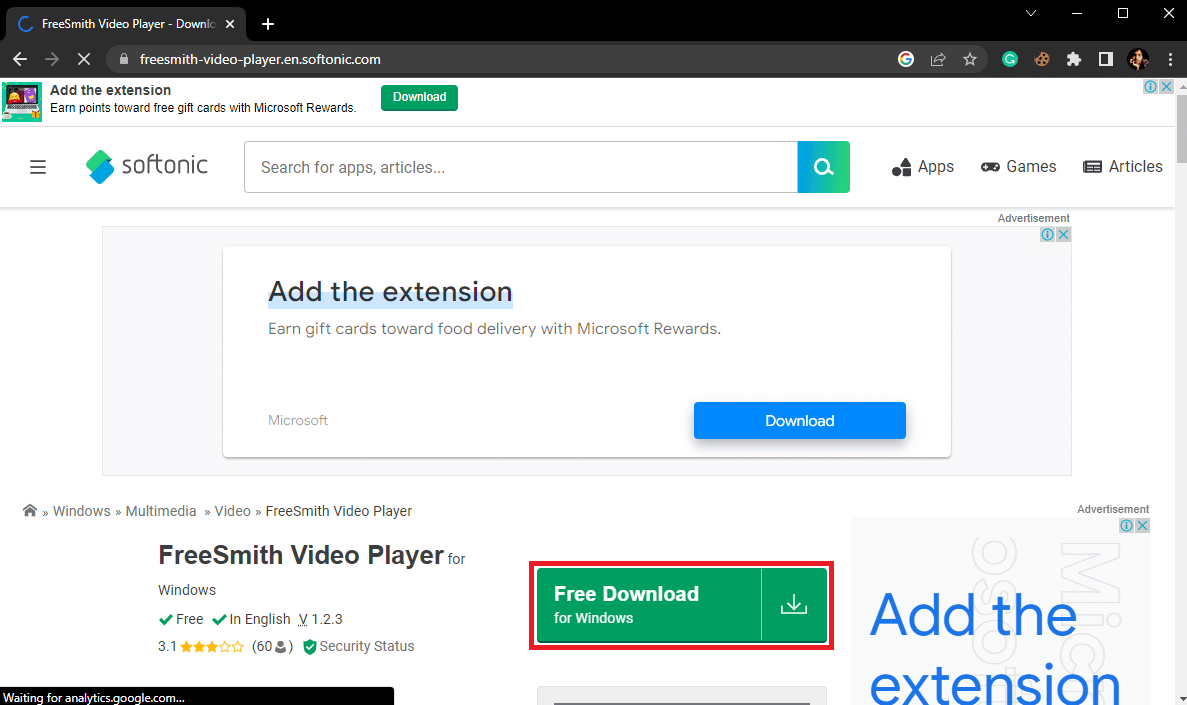Click the download arrow icon on green button

(794, 604)
